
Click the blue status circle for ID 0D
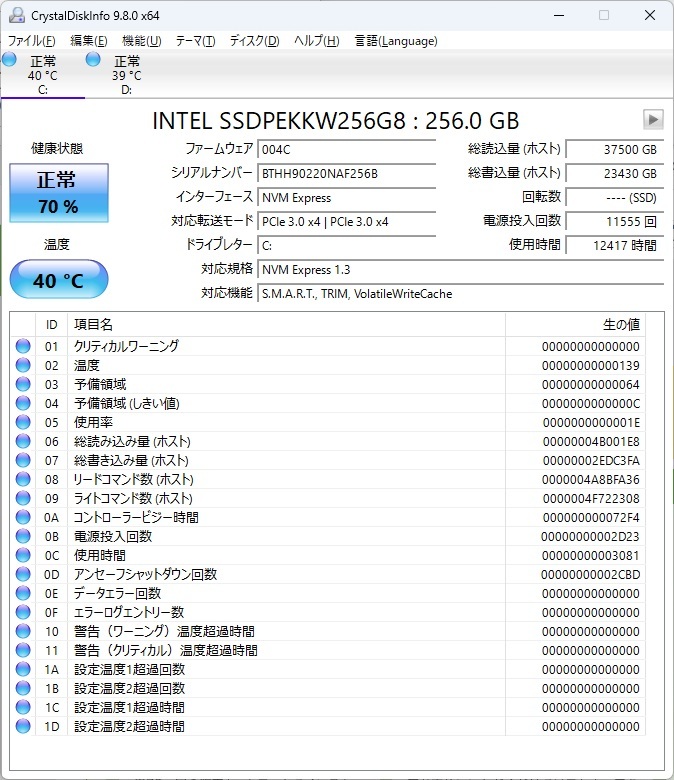[23, 574]
